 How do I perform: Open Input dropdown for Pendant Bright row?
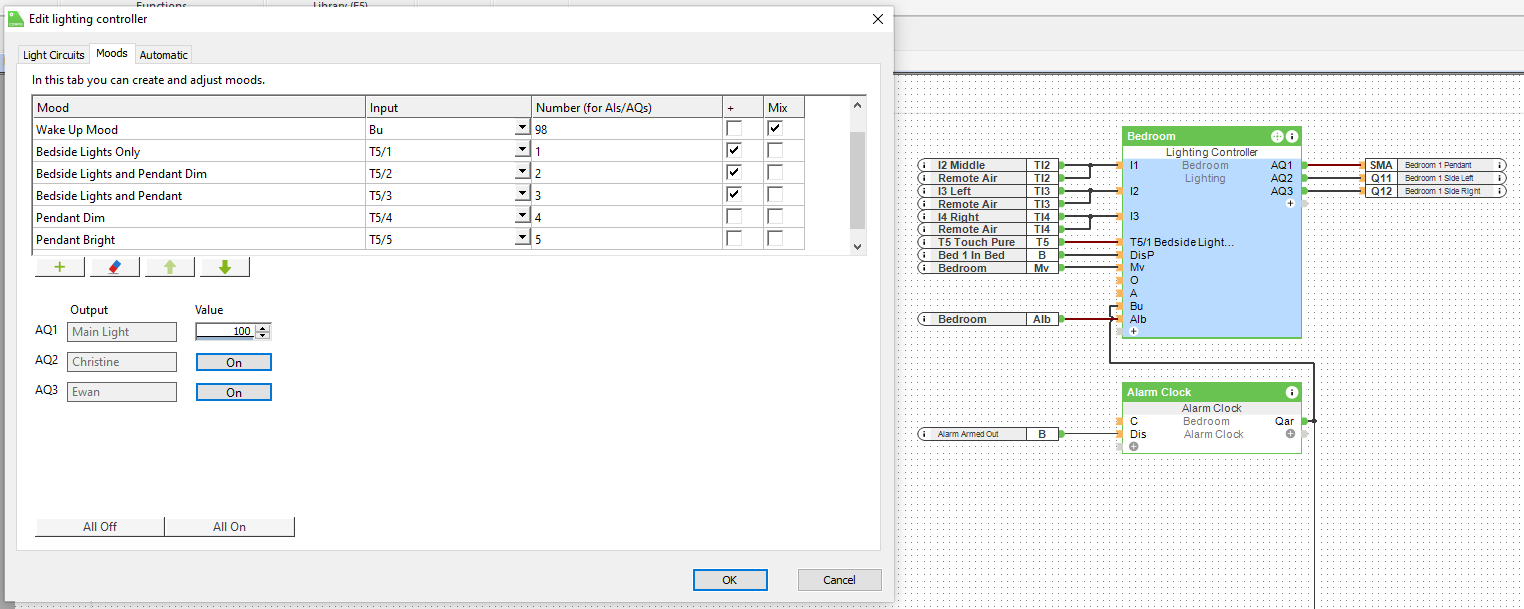click(x=521, y=239)
